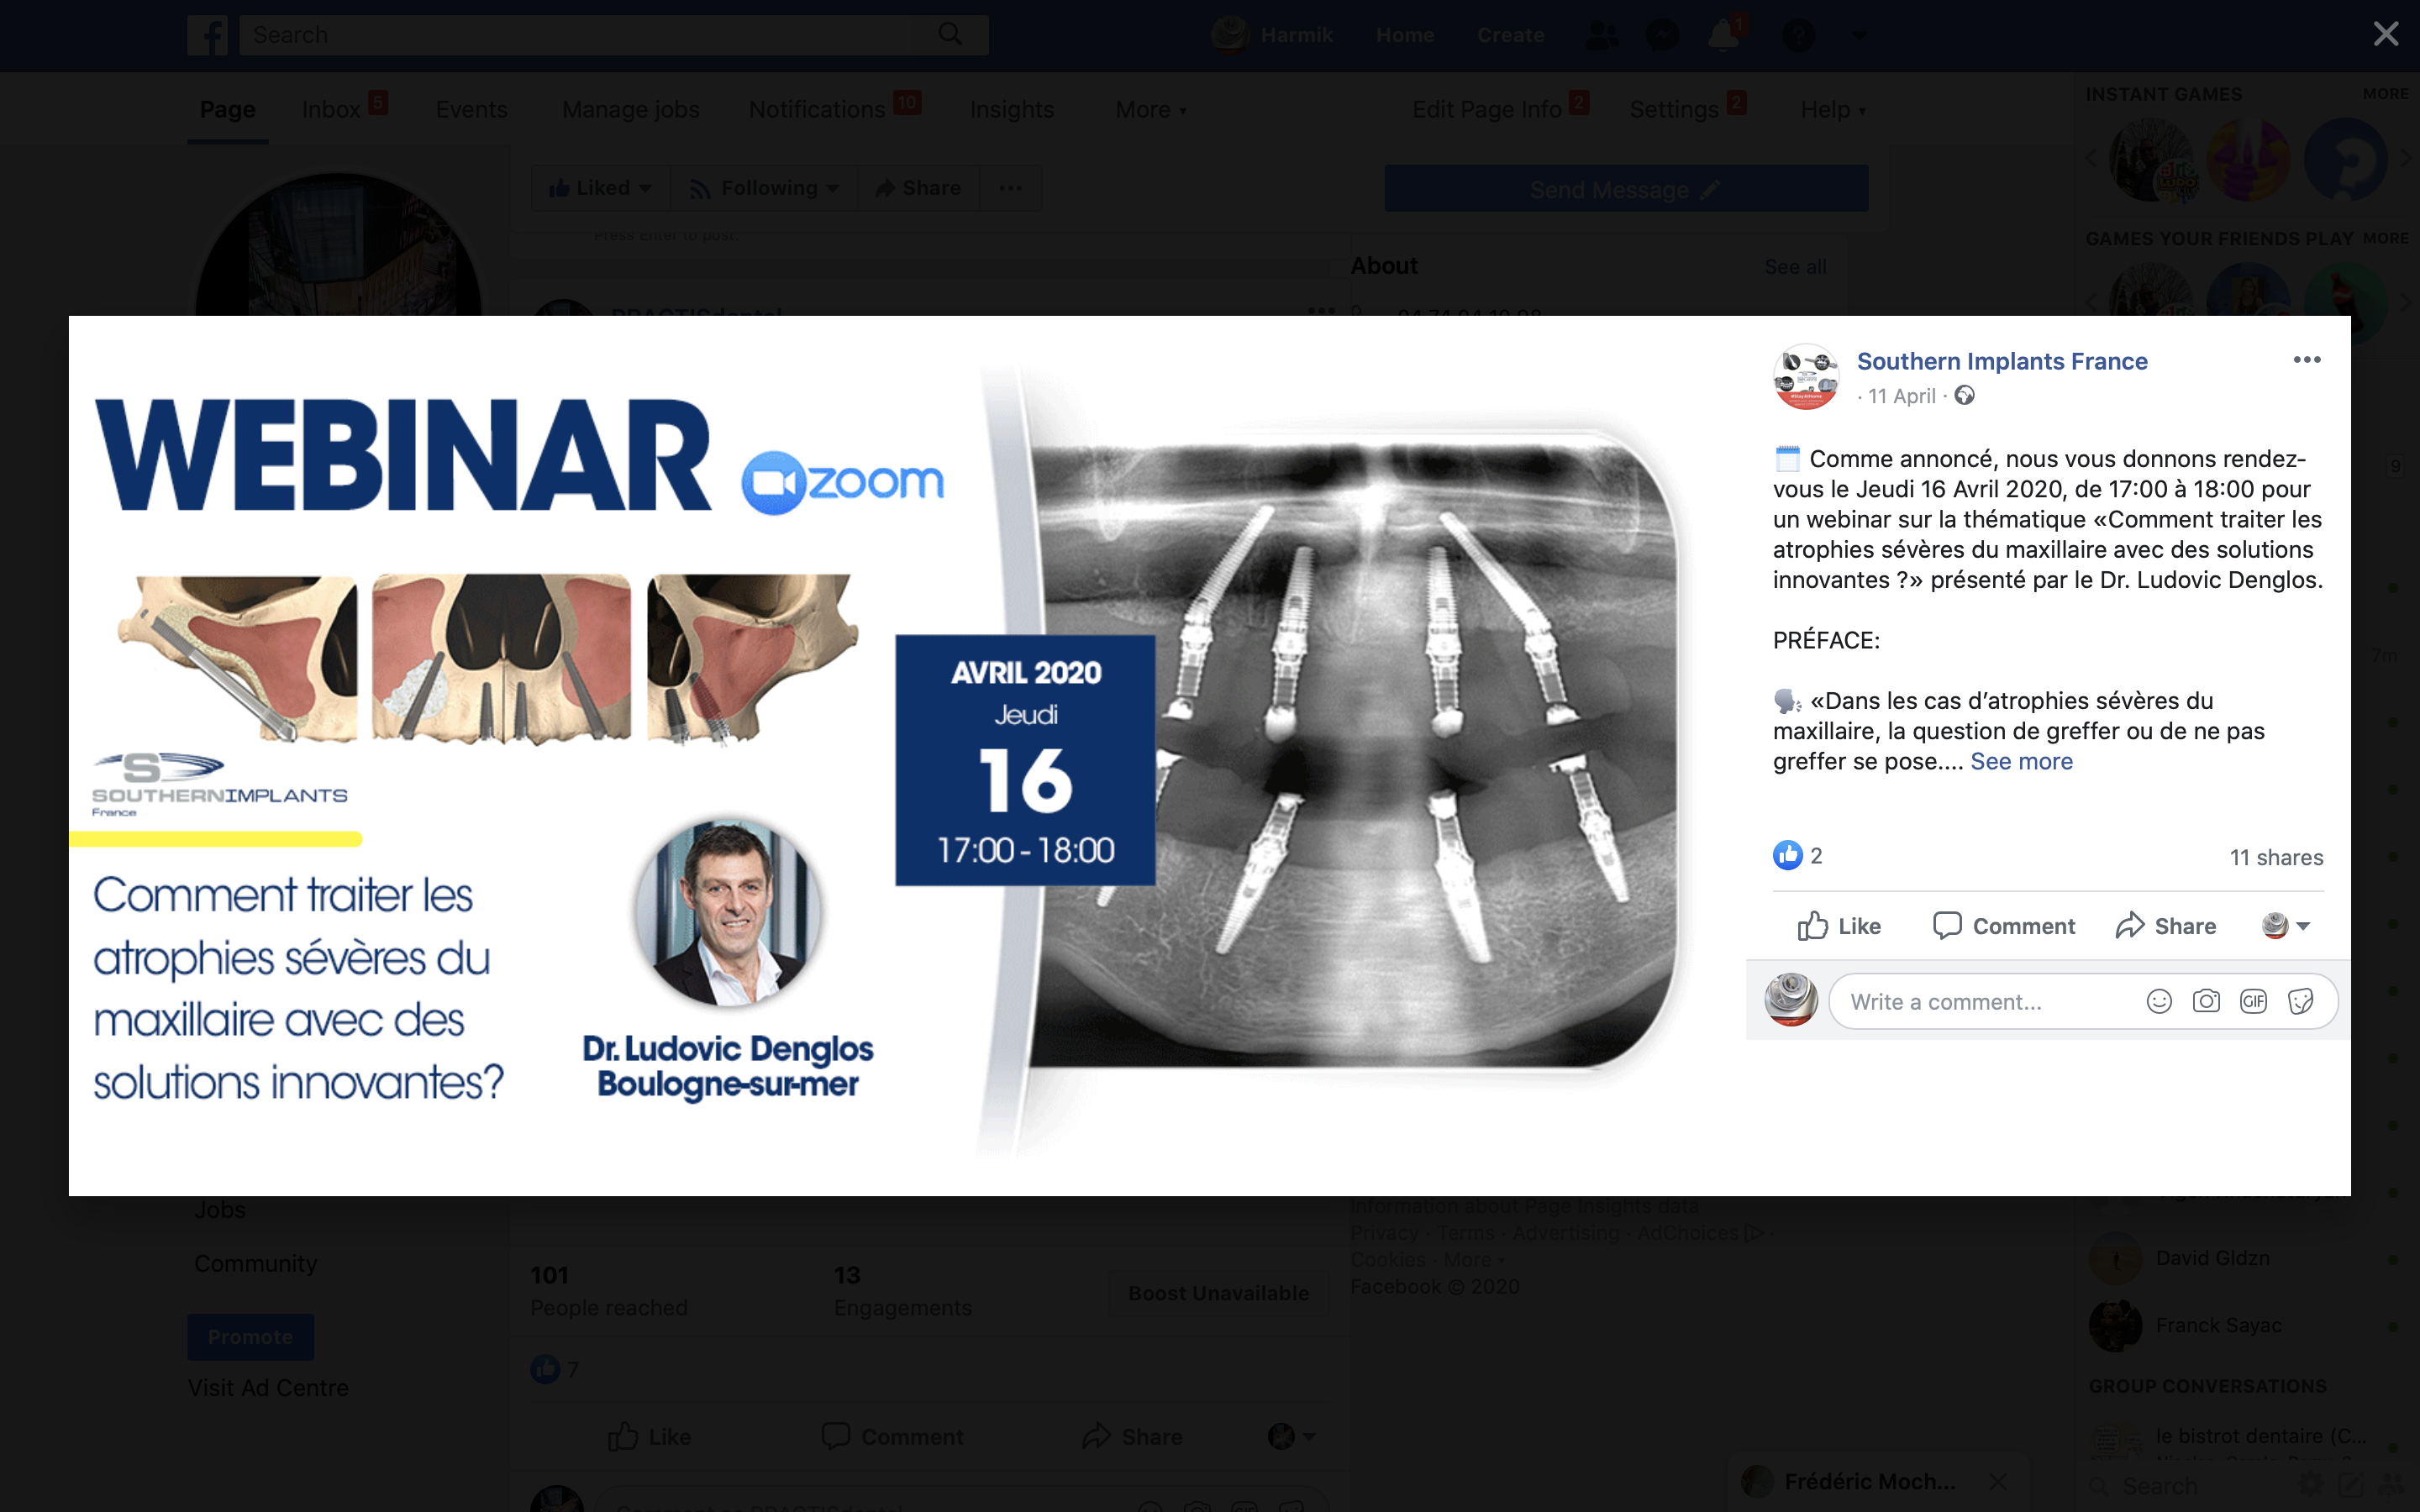This screenshot has height=1512, width=2420.
Task: Comment on the background feed post
Action: coord(892,1437)
